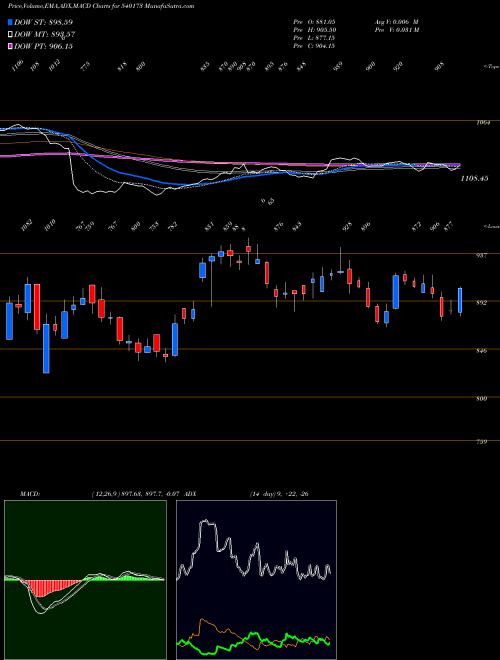Click the 'Pre V: 0.031 M' value
This screenshot has width=500, height=660.
(396, 30)
